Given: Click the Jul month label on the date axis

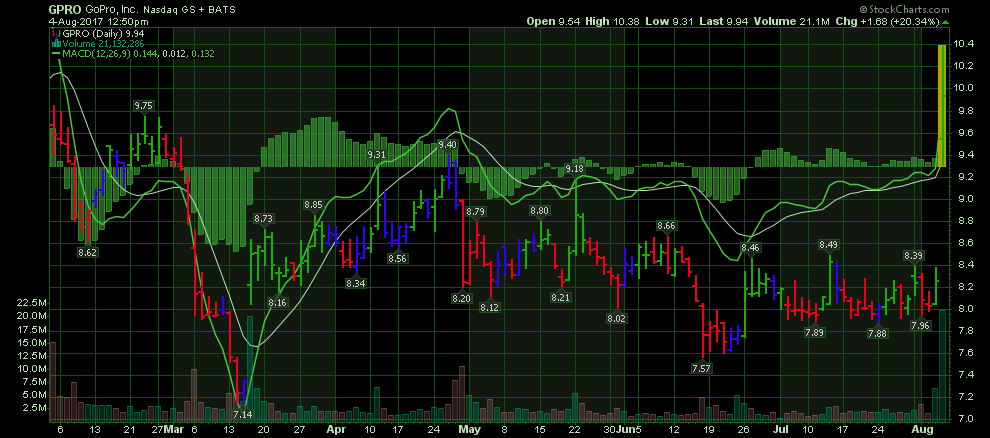Looking at the screenshot, I should coord(777,429).
